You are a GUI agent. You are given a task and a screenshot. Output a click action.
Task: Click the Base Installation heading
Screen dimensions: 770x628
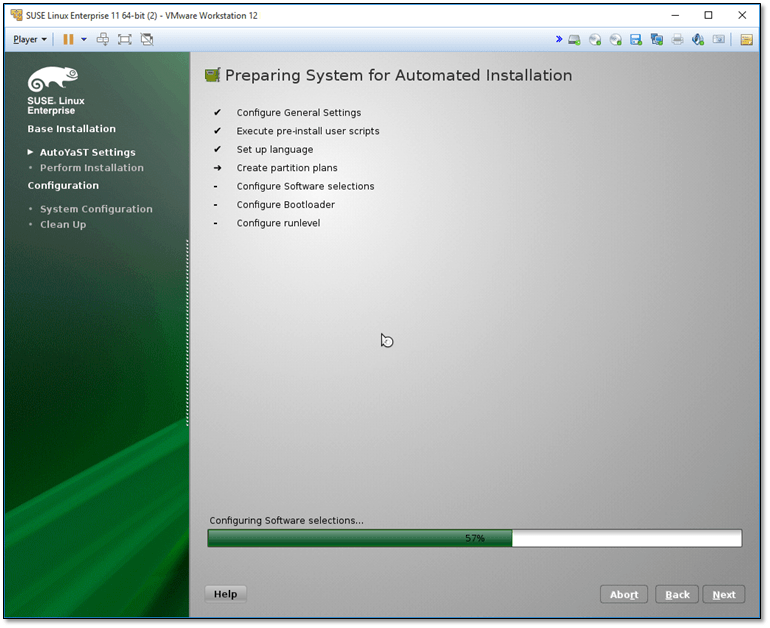(x=72, y=129)
